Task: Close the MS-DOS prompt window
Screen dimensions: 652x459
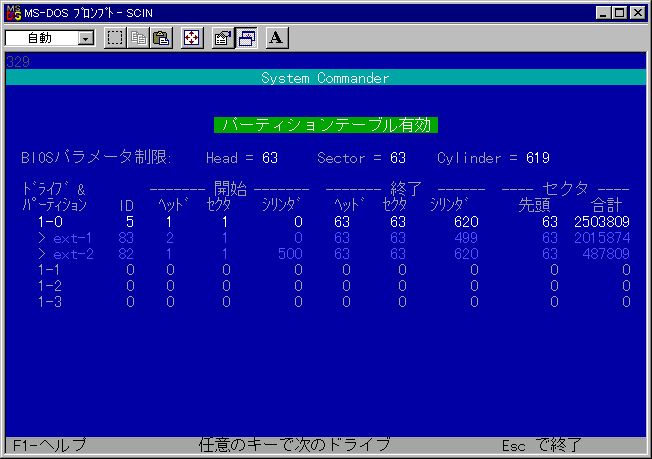Action: point(637,13)
